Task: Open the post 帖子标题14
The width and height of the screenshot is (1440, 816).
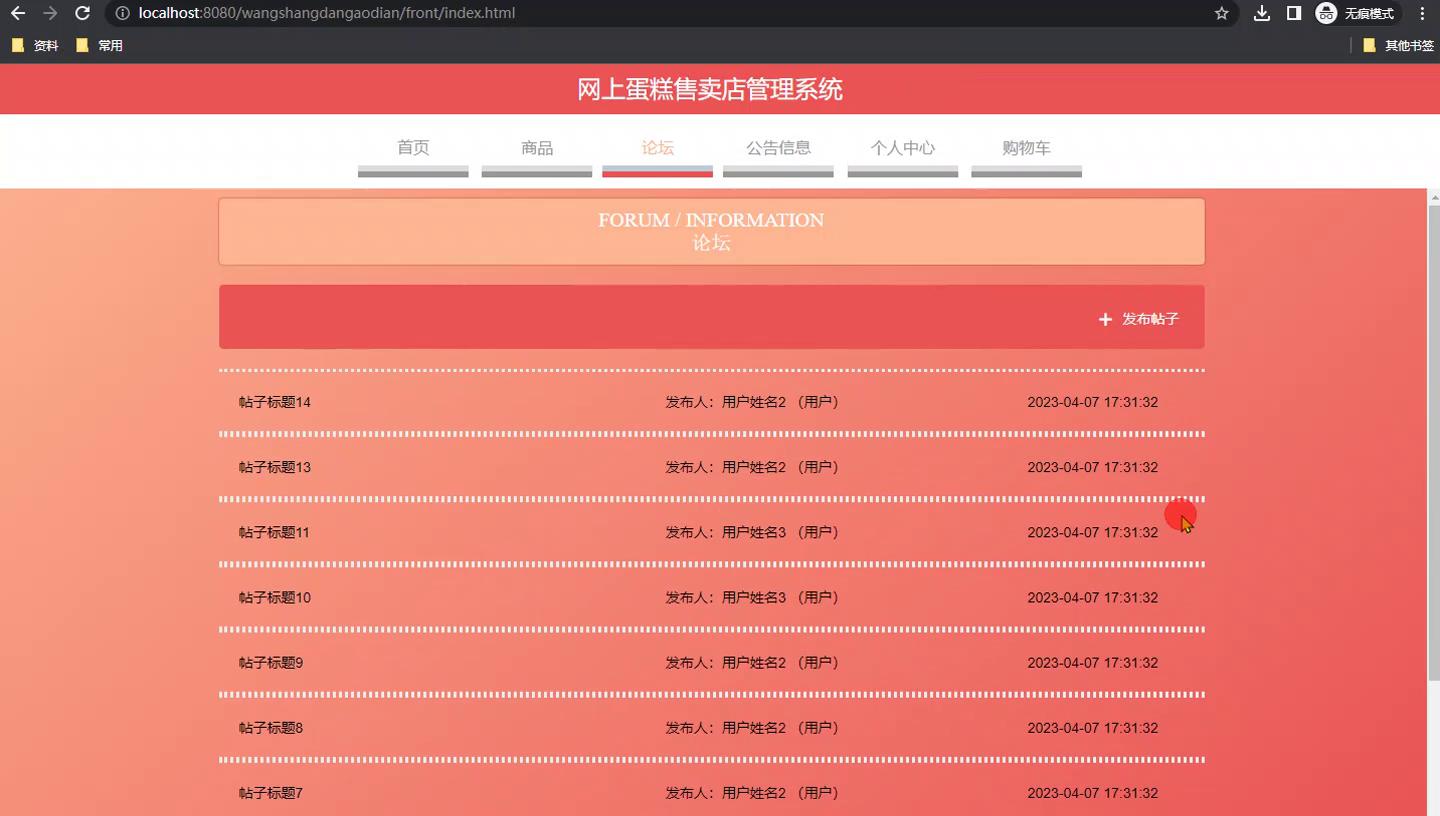Action: (x=275, y=402)
